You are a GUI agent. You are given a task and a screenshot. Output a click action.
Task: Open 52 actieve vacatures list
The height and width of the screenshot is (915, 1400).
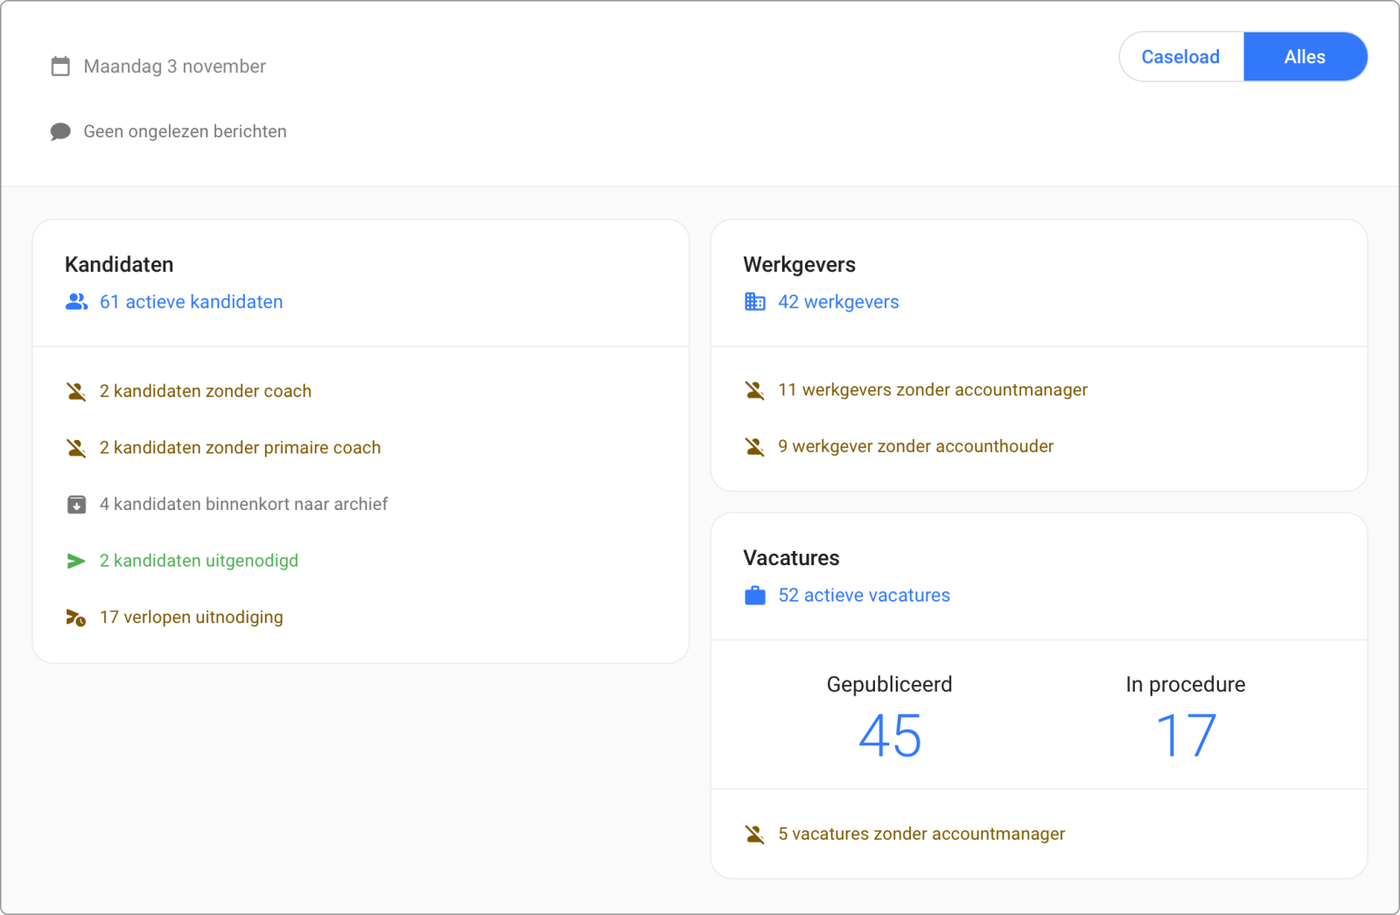click(x=864, y=596)
